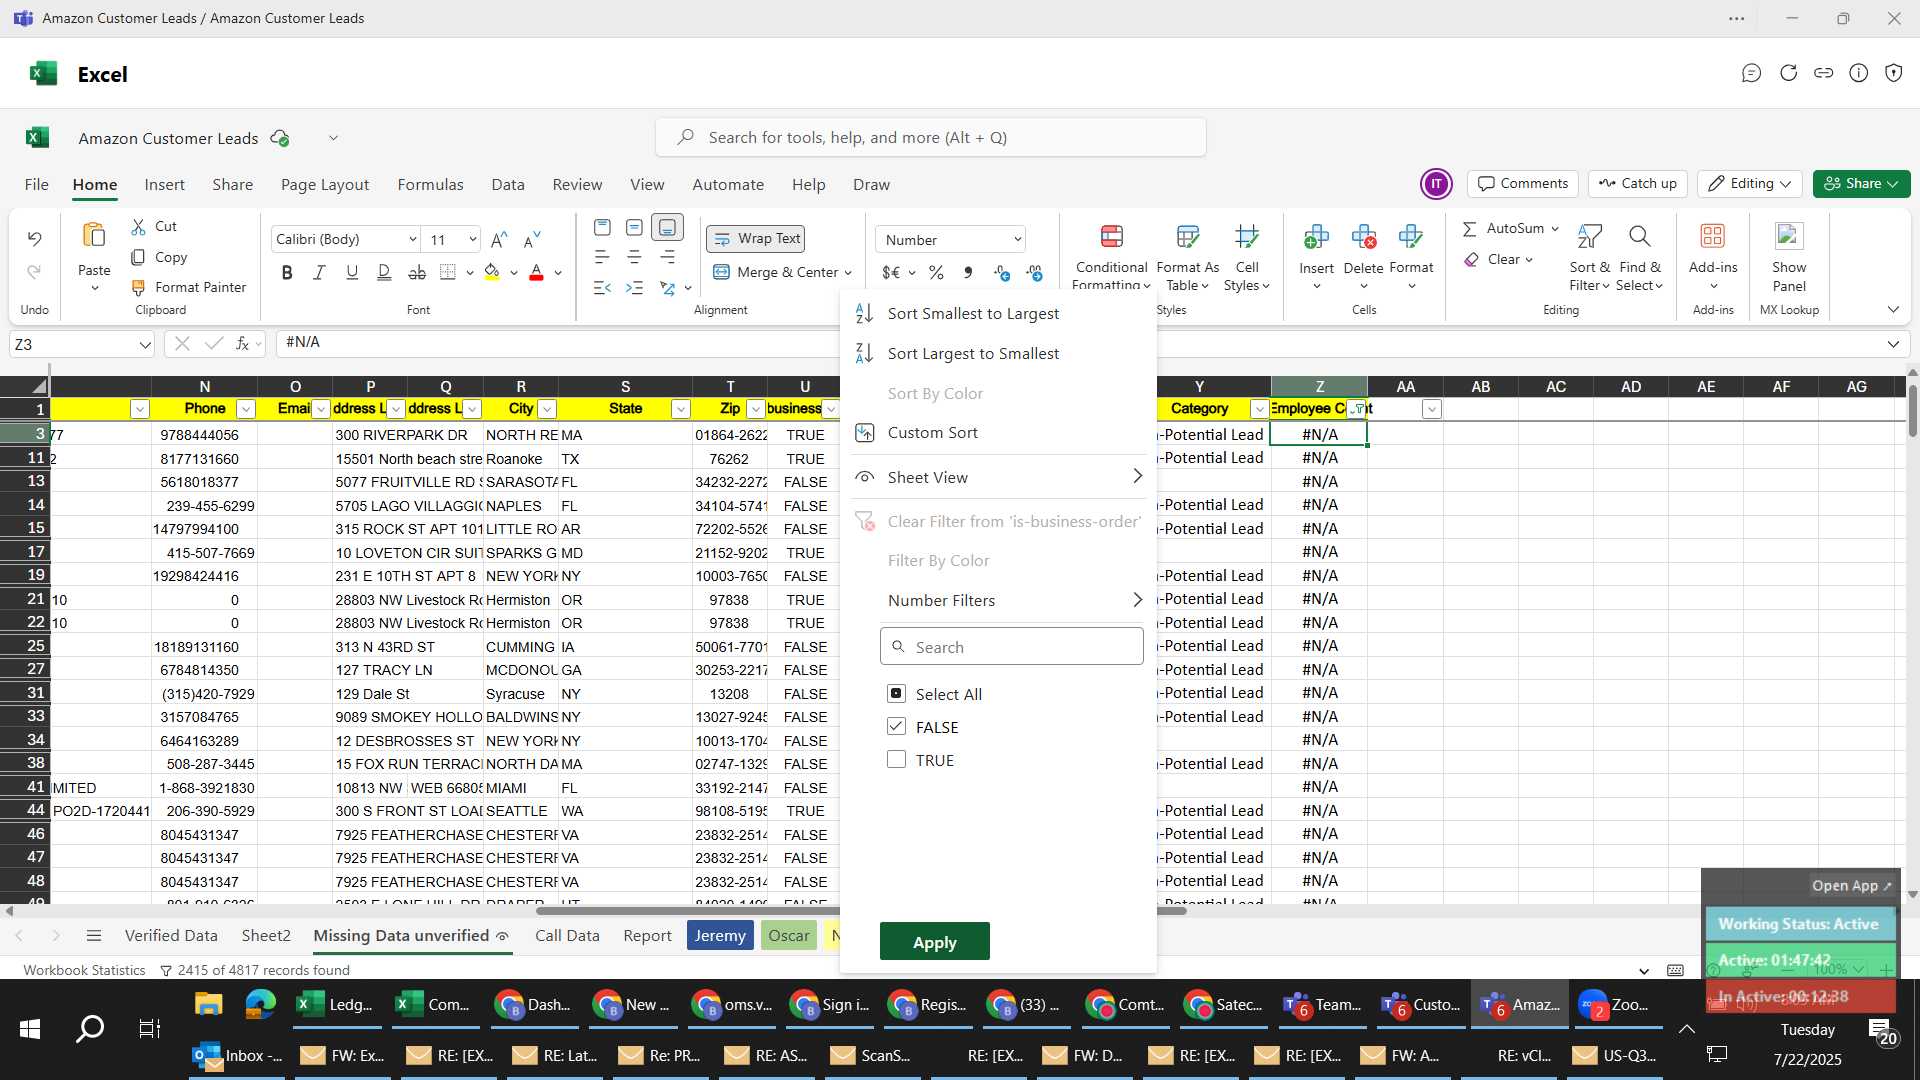Open the font name dropdown

(x=412, y=239)
